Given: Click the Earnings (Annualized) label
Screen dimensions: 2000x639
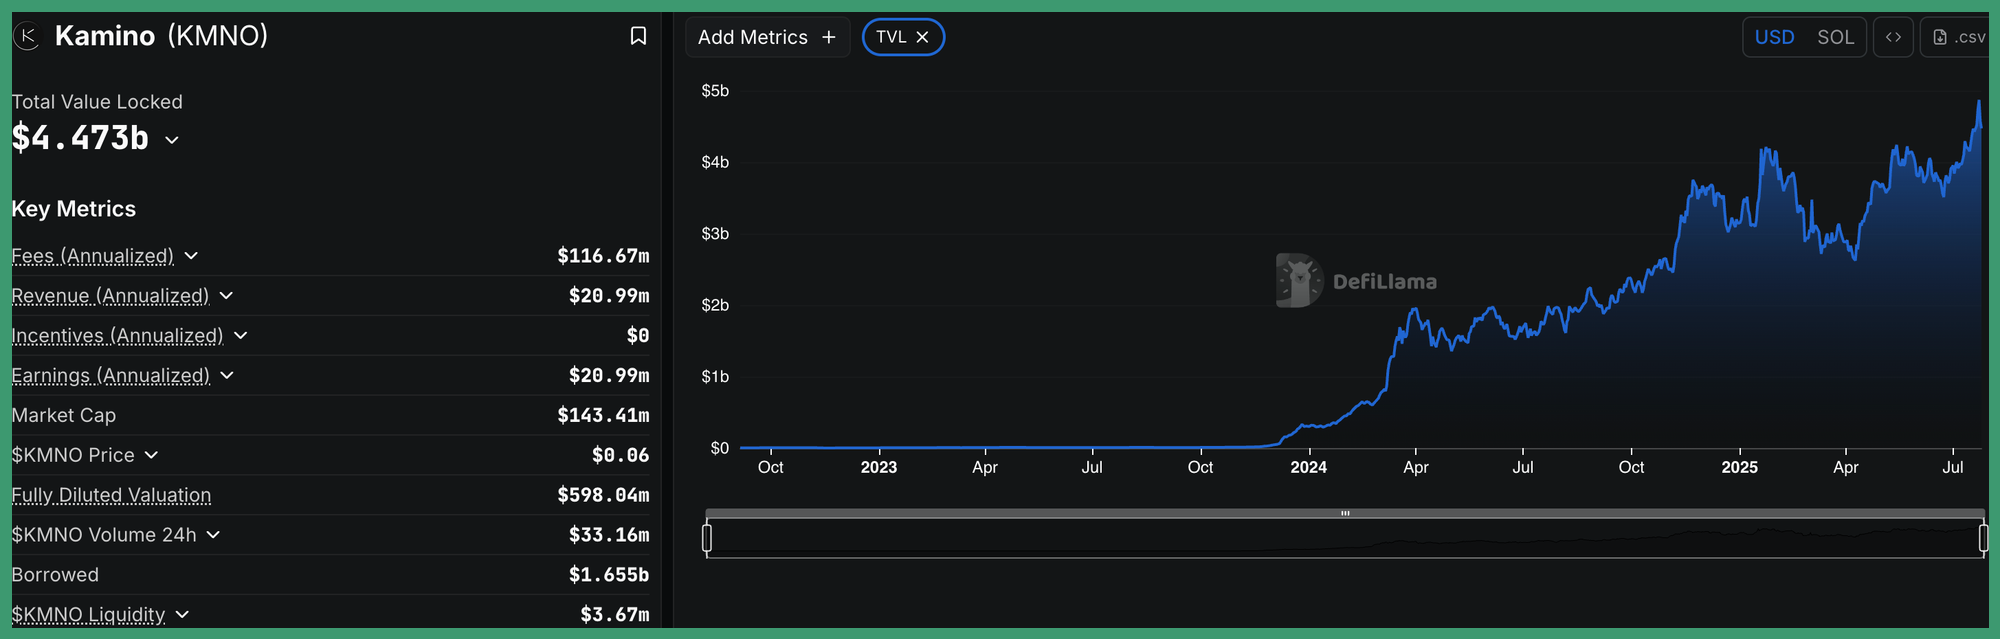Looking at the screenshot, I should (110, 376).
